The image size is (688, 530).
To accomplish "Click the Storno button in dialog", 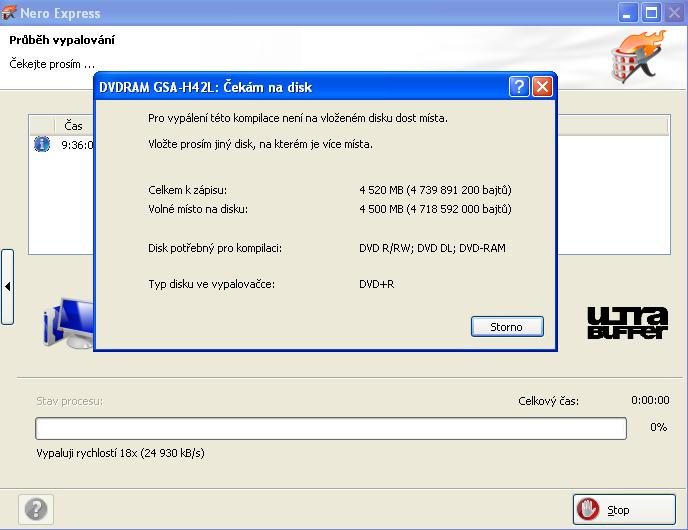I will [x=507, y=327].
